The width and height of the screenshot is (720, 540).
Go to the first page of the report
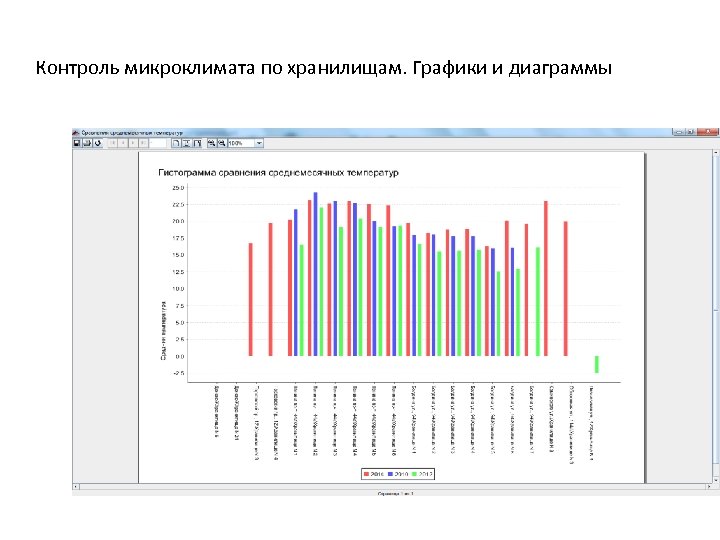pos(113,143)
